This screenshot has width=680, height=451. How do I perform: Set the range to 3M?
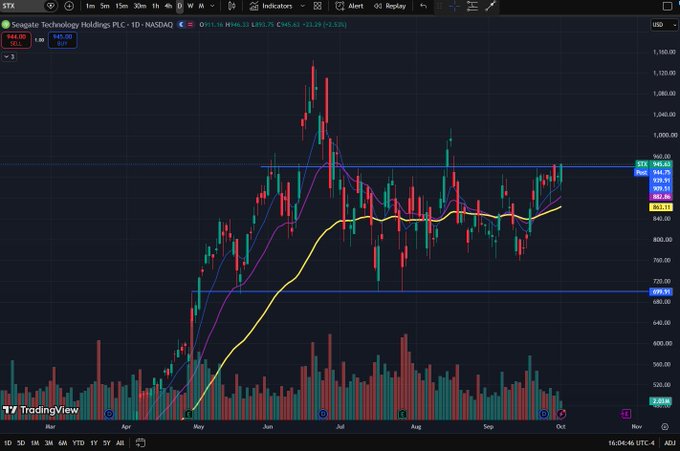[x=49, y=443]
